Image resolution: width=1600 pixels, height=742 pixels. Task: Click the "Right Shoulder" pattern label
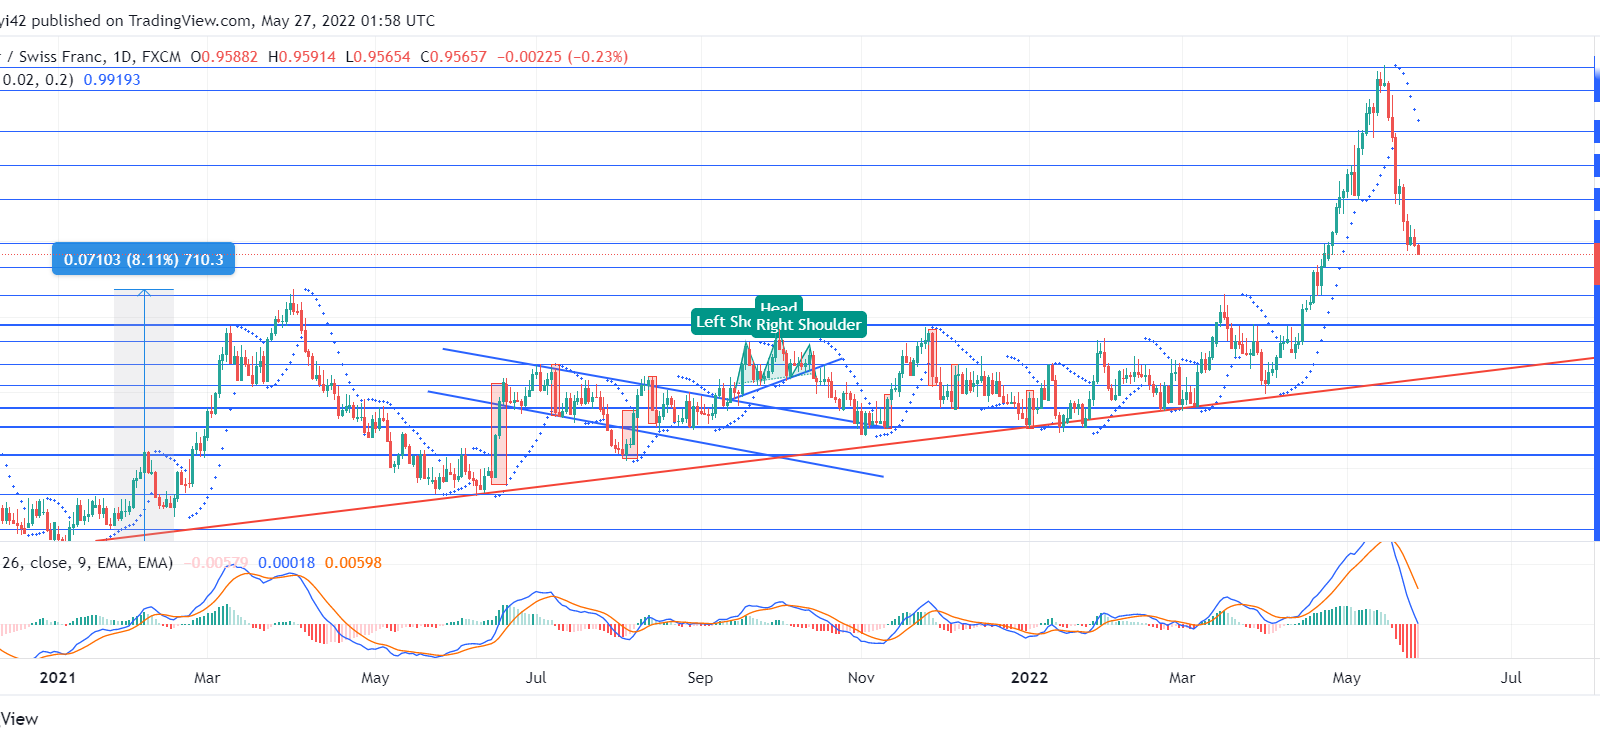[x=808, y=324]
